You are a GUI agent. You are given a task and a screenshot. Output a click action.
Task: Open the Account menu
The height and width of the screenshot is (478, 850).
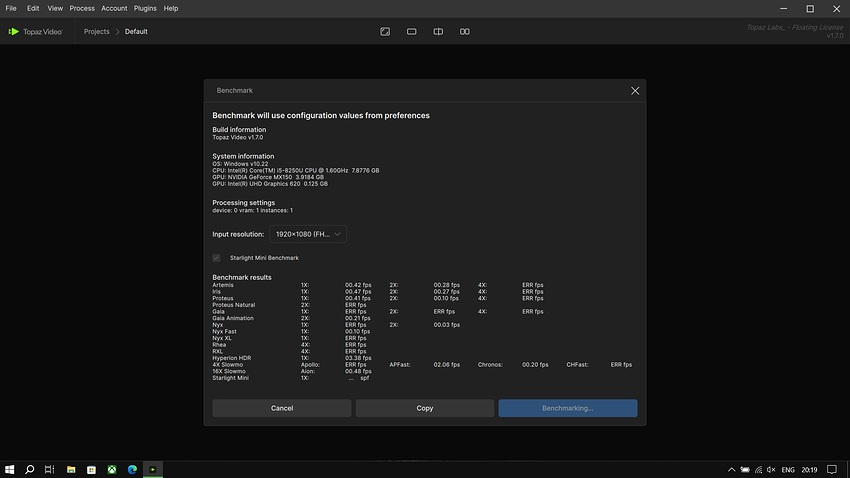(x=114, y=8)
